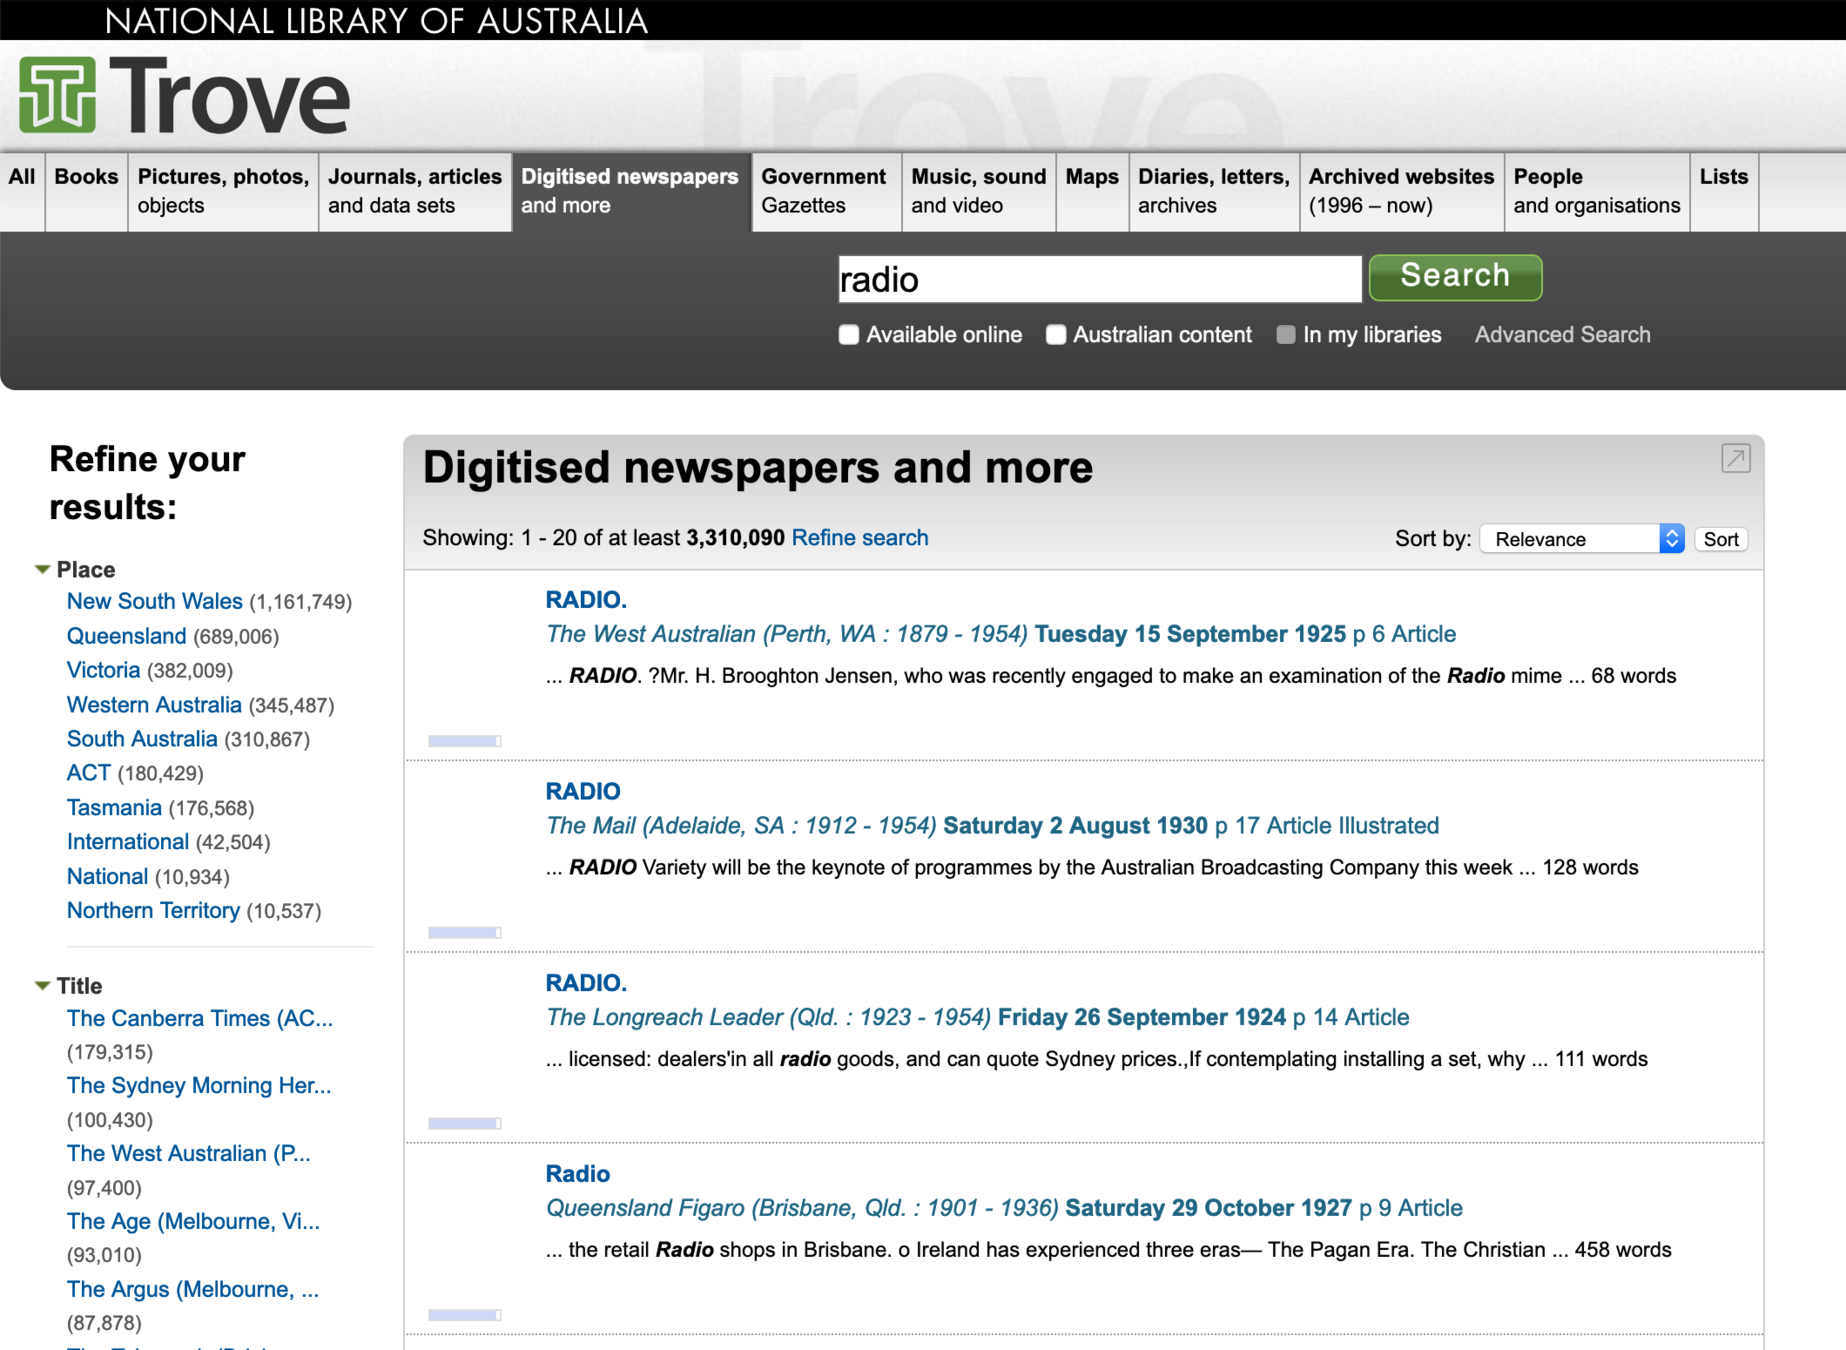
Task: Open Pictures, photos, objects tab
Action: [x=223, y=191]
